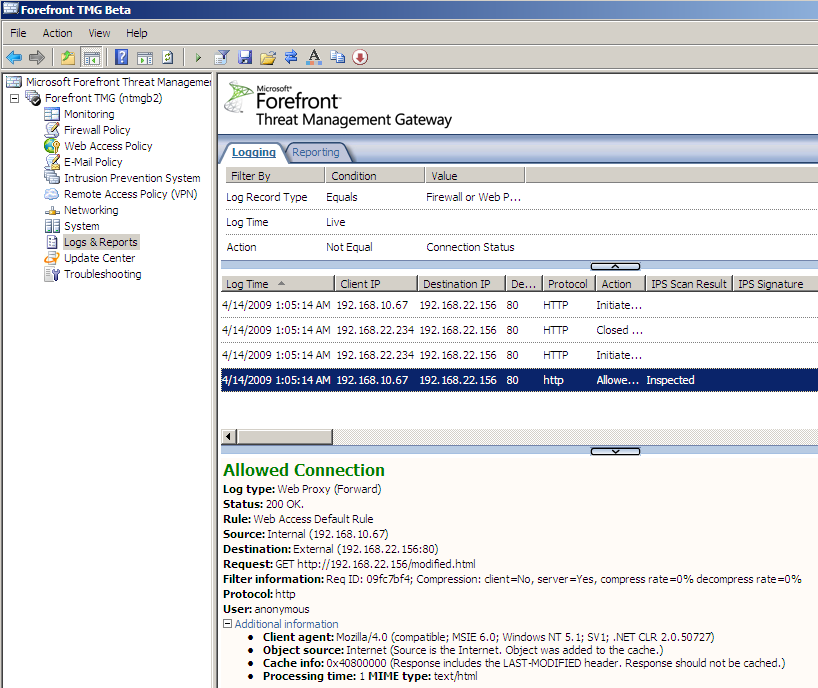Open the View menu
Viewport: 818px width, 688px height.
(x=99, y=33)
